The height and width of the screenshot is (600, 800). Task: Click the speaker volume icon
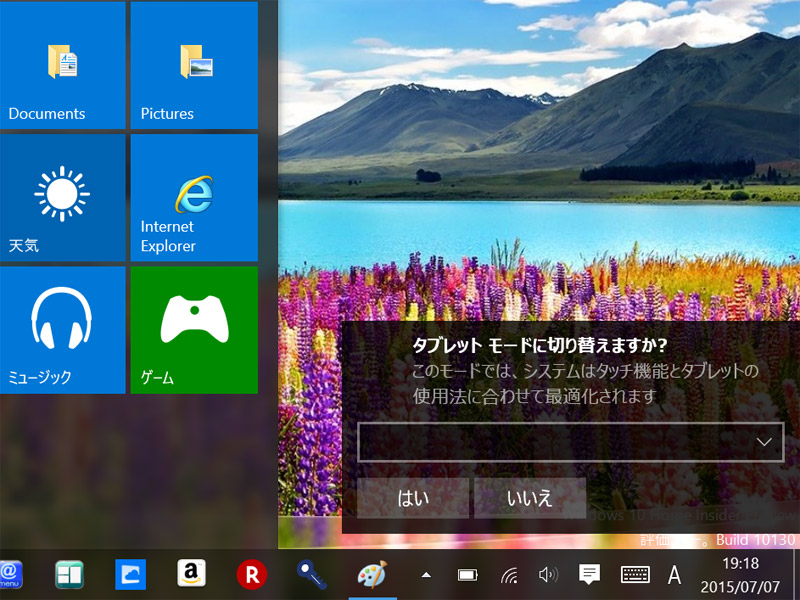pyautogui.click(x=547, y=575)
